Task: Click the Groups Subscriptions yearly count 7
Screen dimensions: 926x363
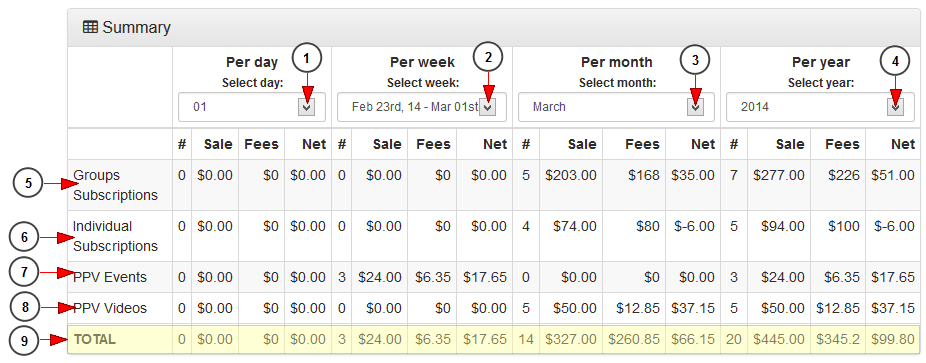Action: [733, 175]
